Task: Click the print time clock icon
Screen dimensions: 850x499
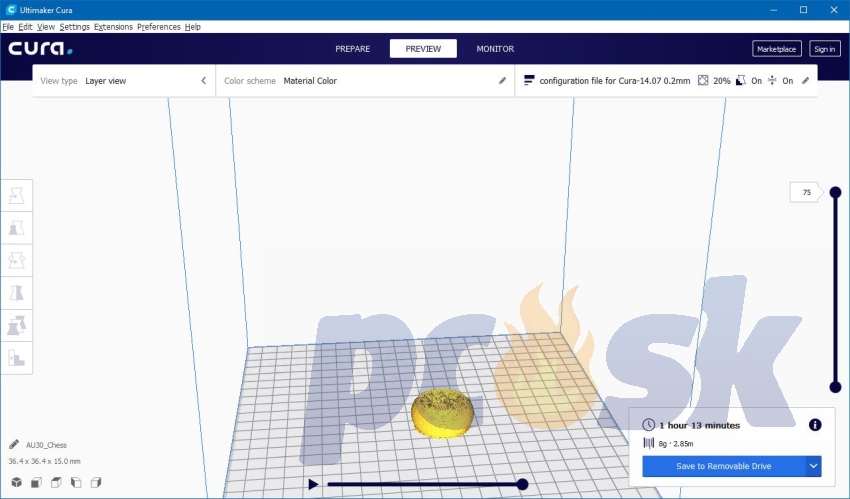Action: [x=648, y=425]
